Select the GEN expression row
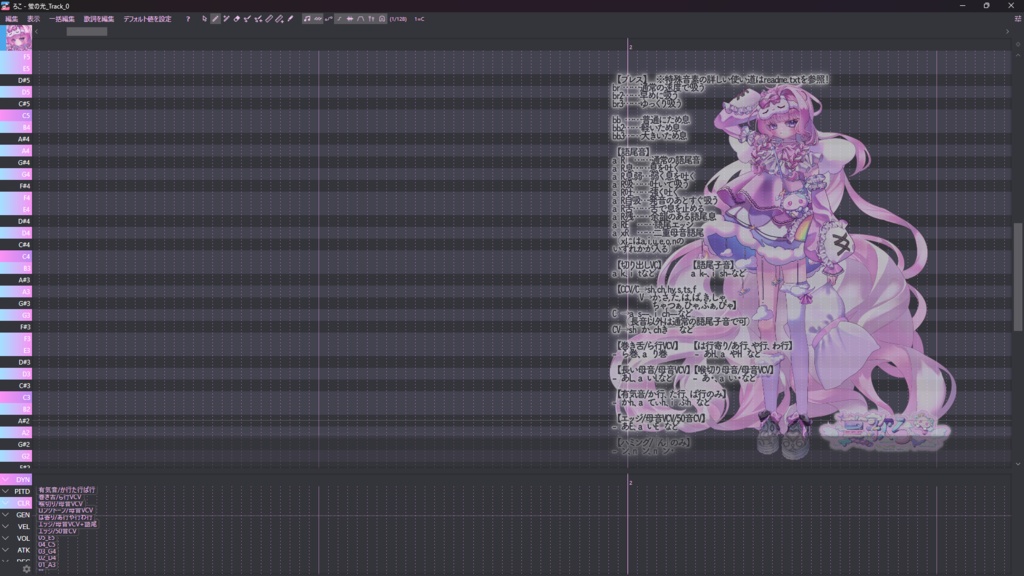Image resolution: width=1024 pixels, height=576 pixels. click(16, 515)
